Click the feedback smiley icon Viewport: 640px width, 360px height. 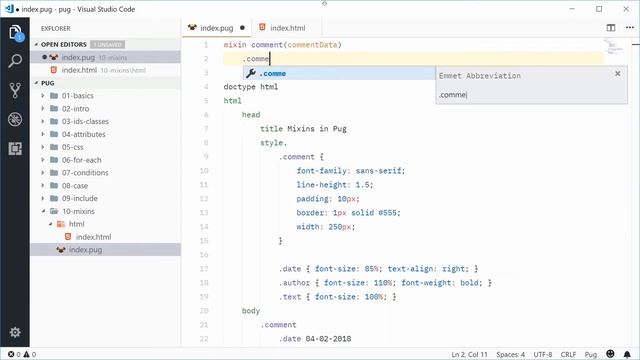[610, 354]
